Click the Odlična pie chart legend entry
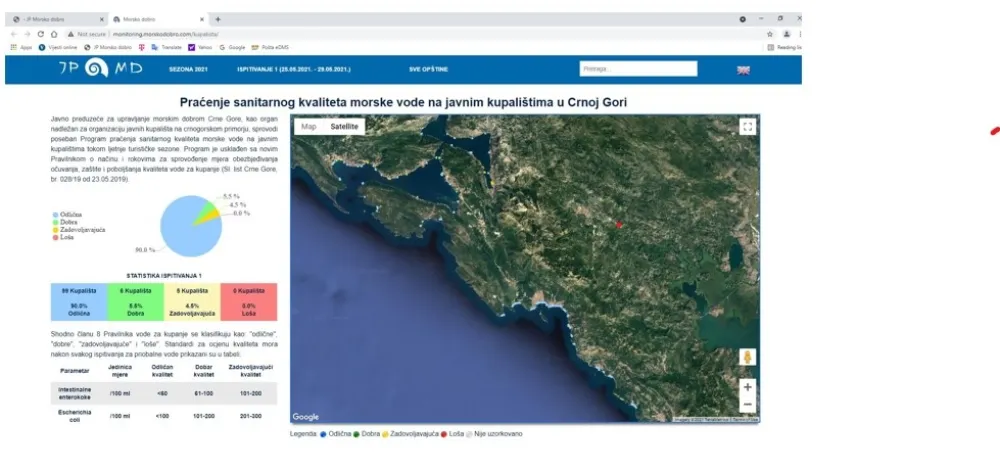1000x470 pixels. (68, 215)
